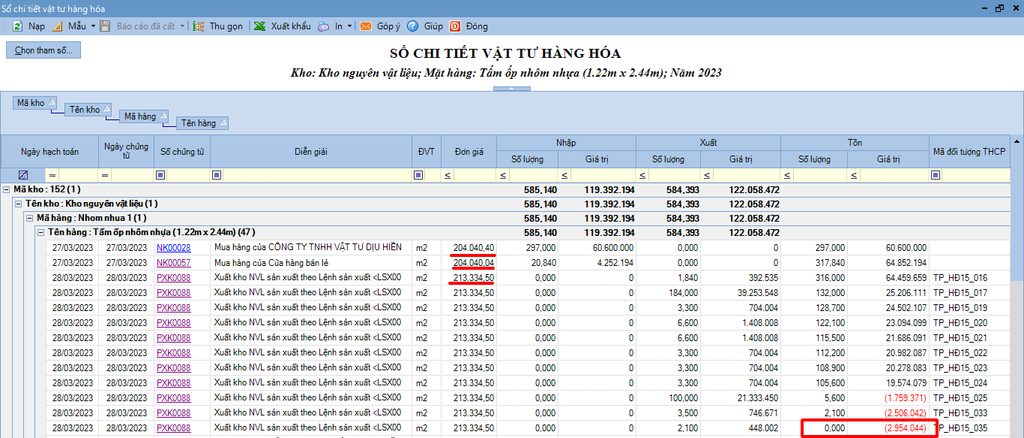
Task: Select Mua hàng của Cửa hàng bán lẻ
Action: click(270, 262)
